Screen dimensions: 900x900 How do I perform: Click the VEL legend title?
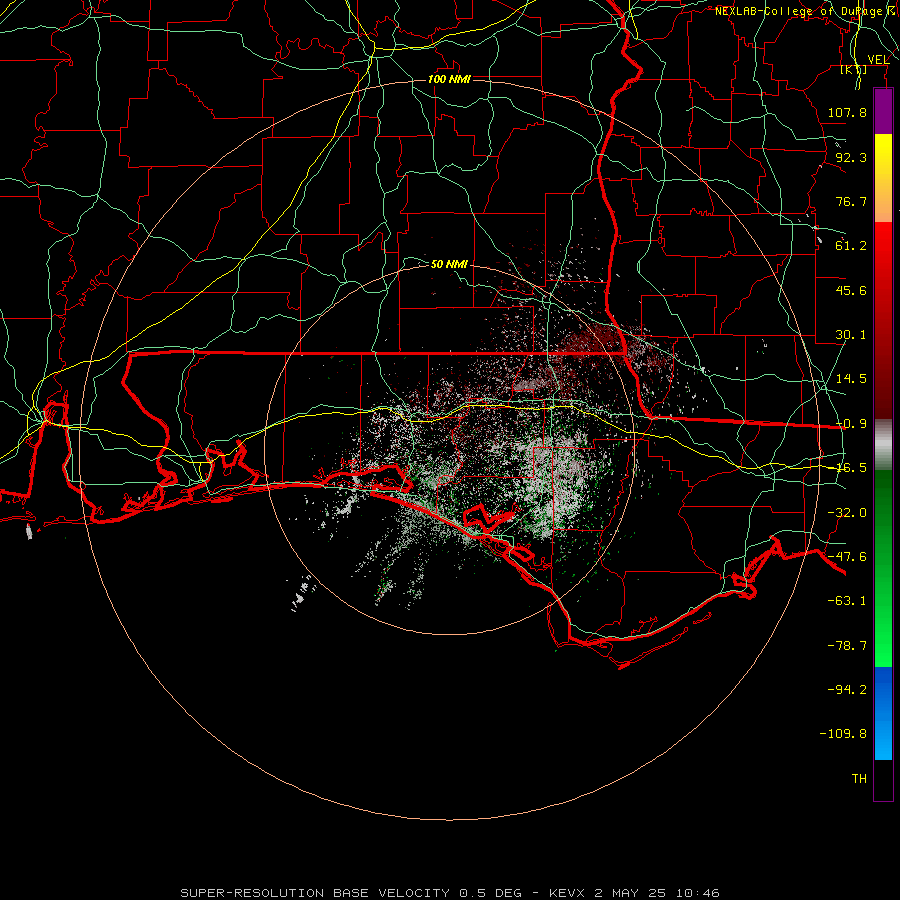click(878, 60)
